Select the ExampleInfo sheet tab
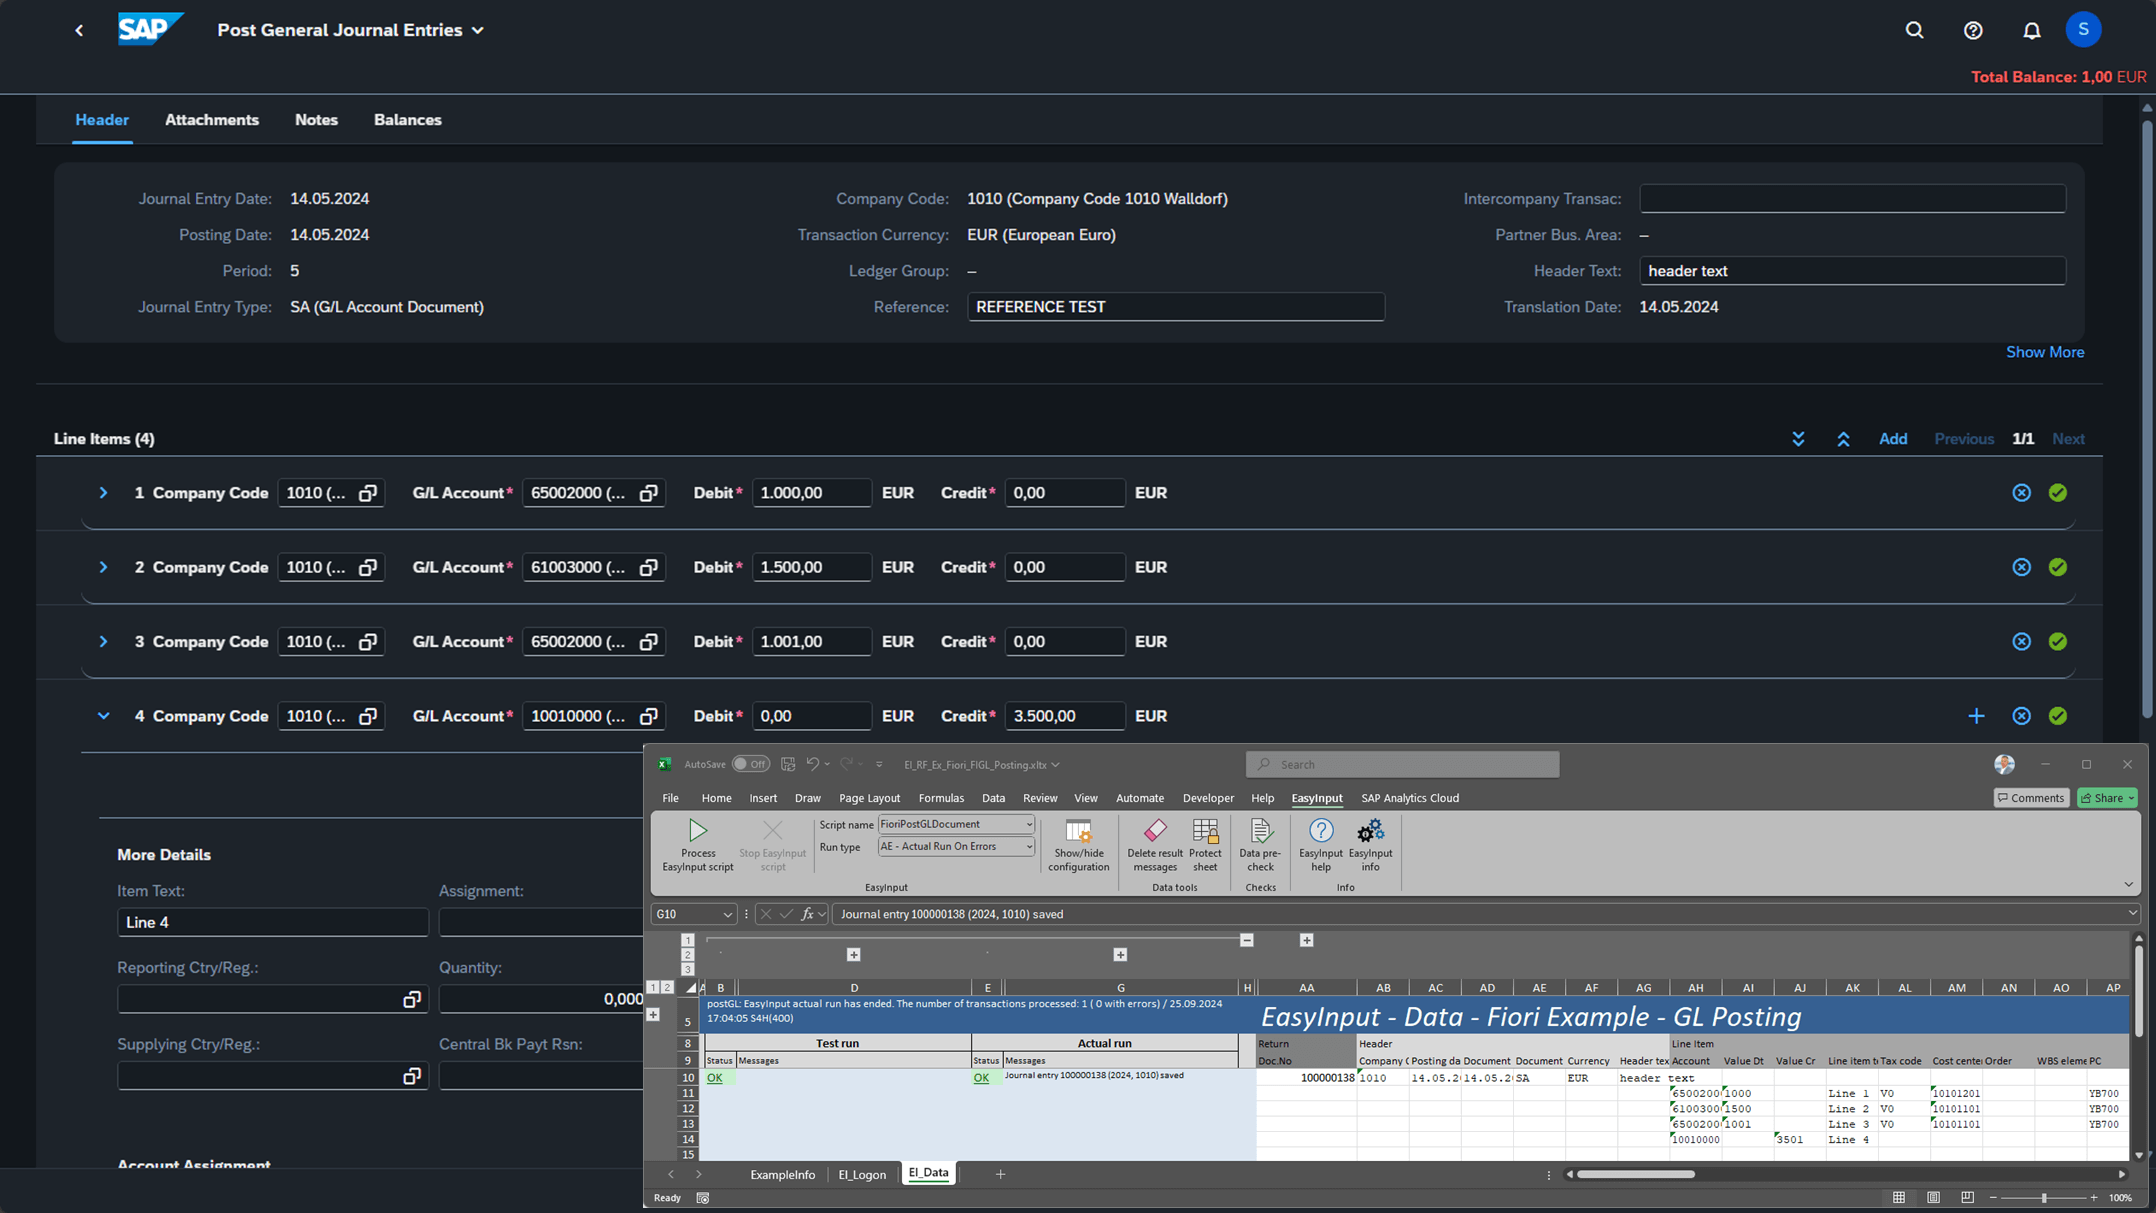2156x1213 pixels. [x=782, y=1174]
